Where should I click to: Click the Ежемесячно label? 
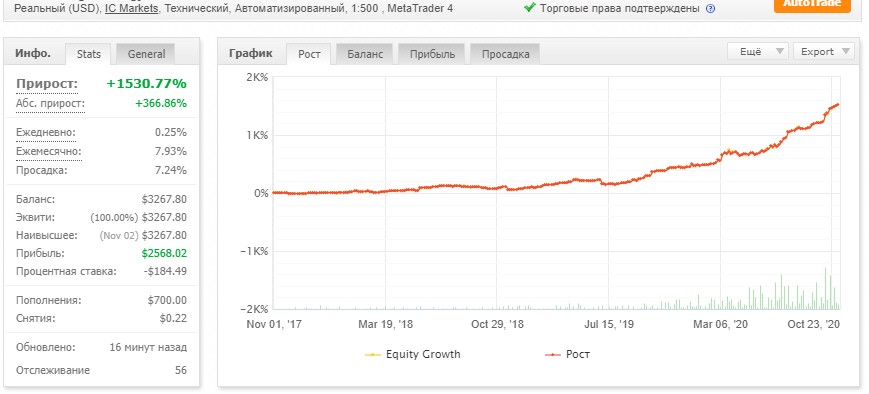coord(49,151)
